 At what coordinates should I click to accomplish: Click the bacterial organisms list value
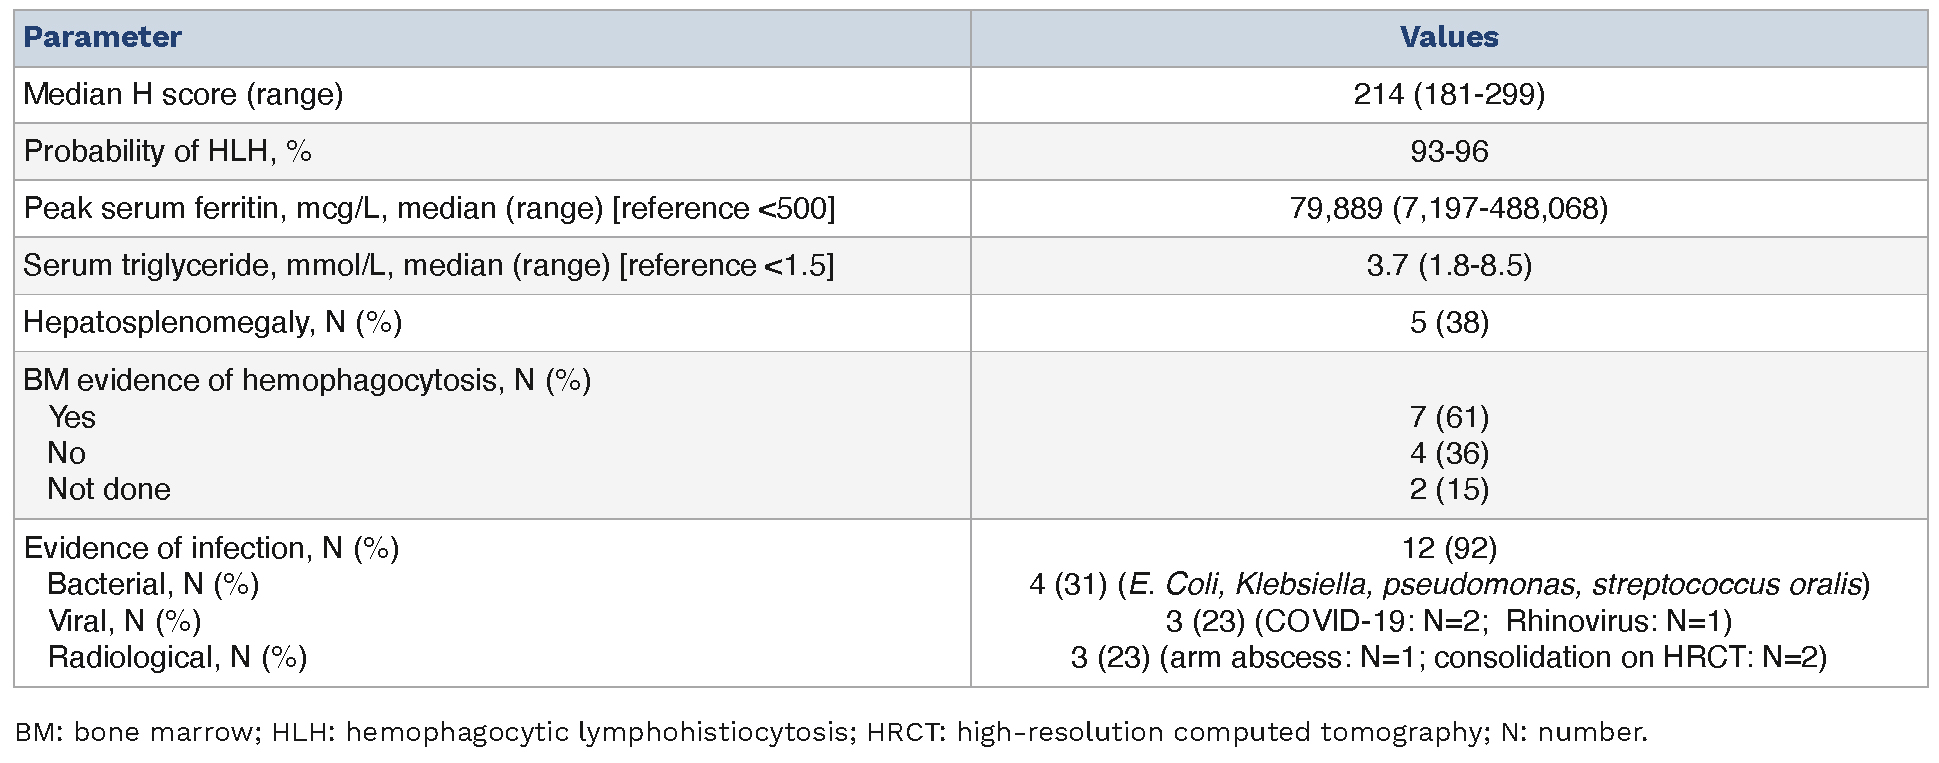1448,585
